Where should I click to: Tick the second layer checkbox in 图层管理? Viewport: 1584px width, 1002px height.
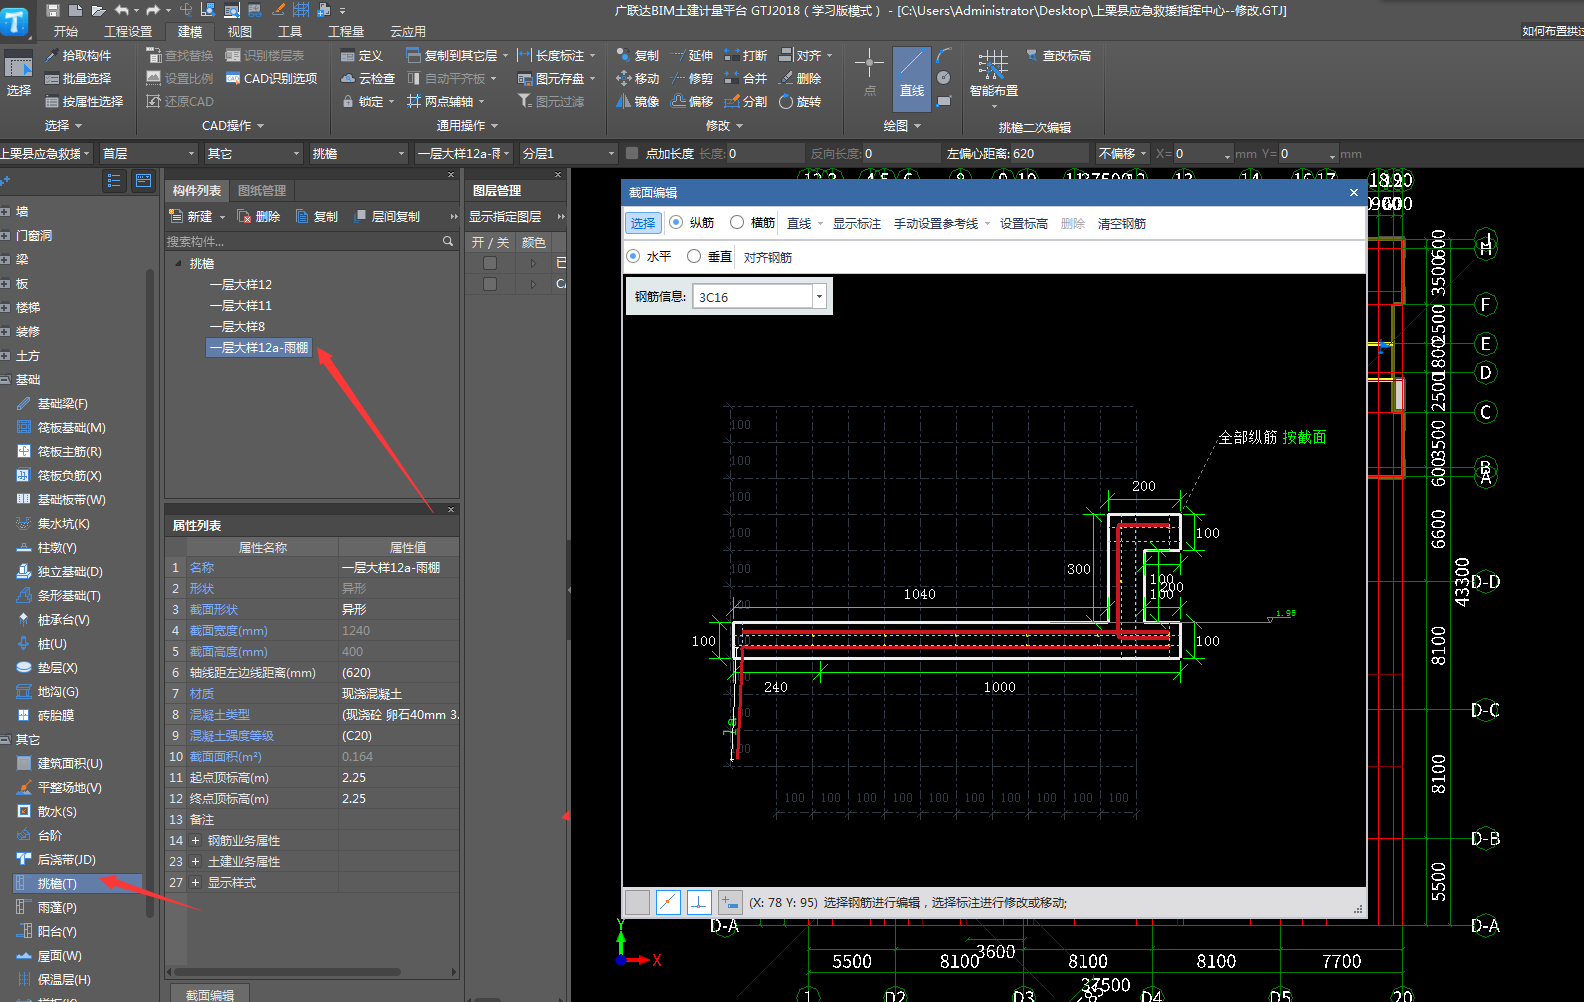[x=490, y=284]
